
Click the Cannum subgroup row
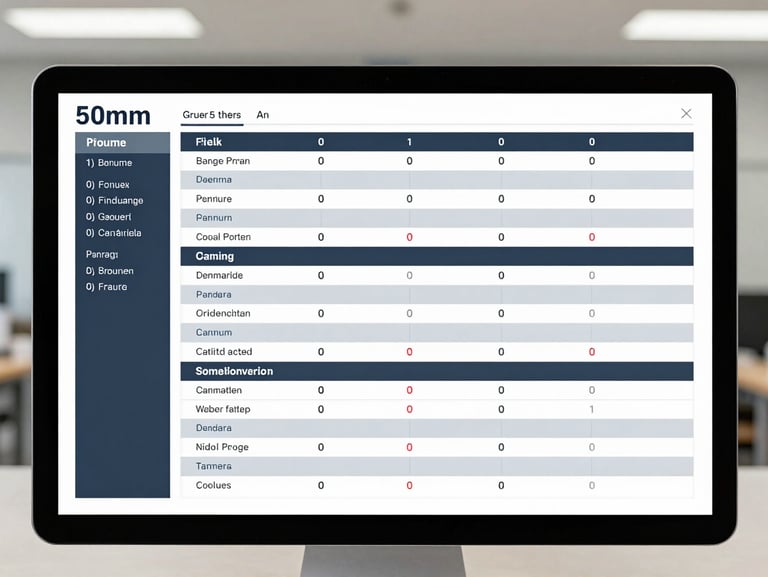(437, 333)
